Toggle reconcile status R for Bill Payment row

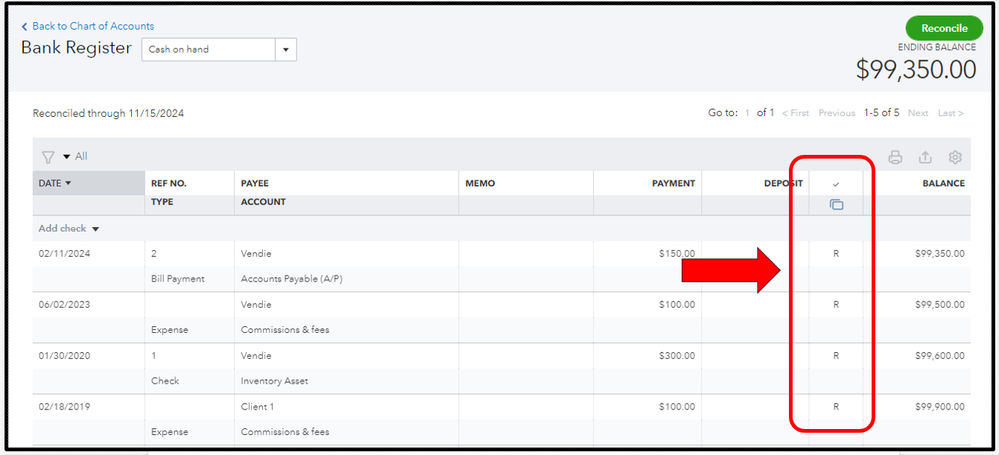coord(836,254)
